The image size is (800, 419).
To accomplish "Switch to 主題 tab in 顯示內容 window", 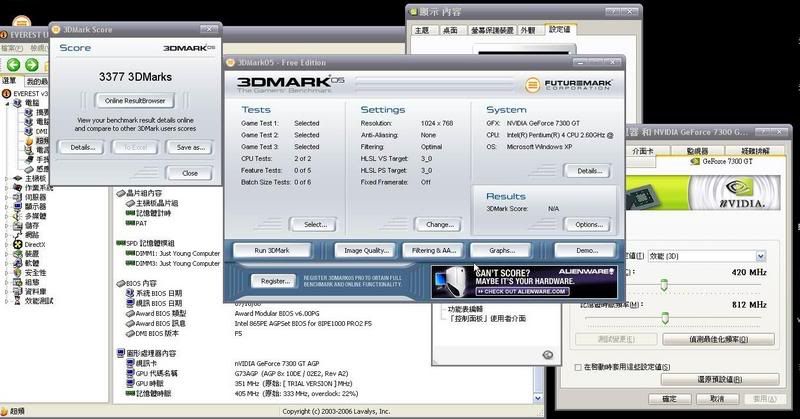I will 422,31.
